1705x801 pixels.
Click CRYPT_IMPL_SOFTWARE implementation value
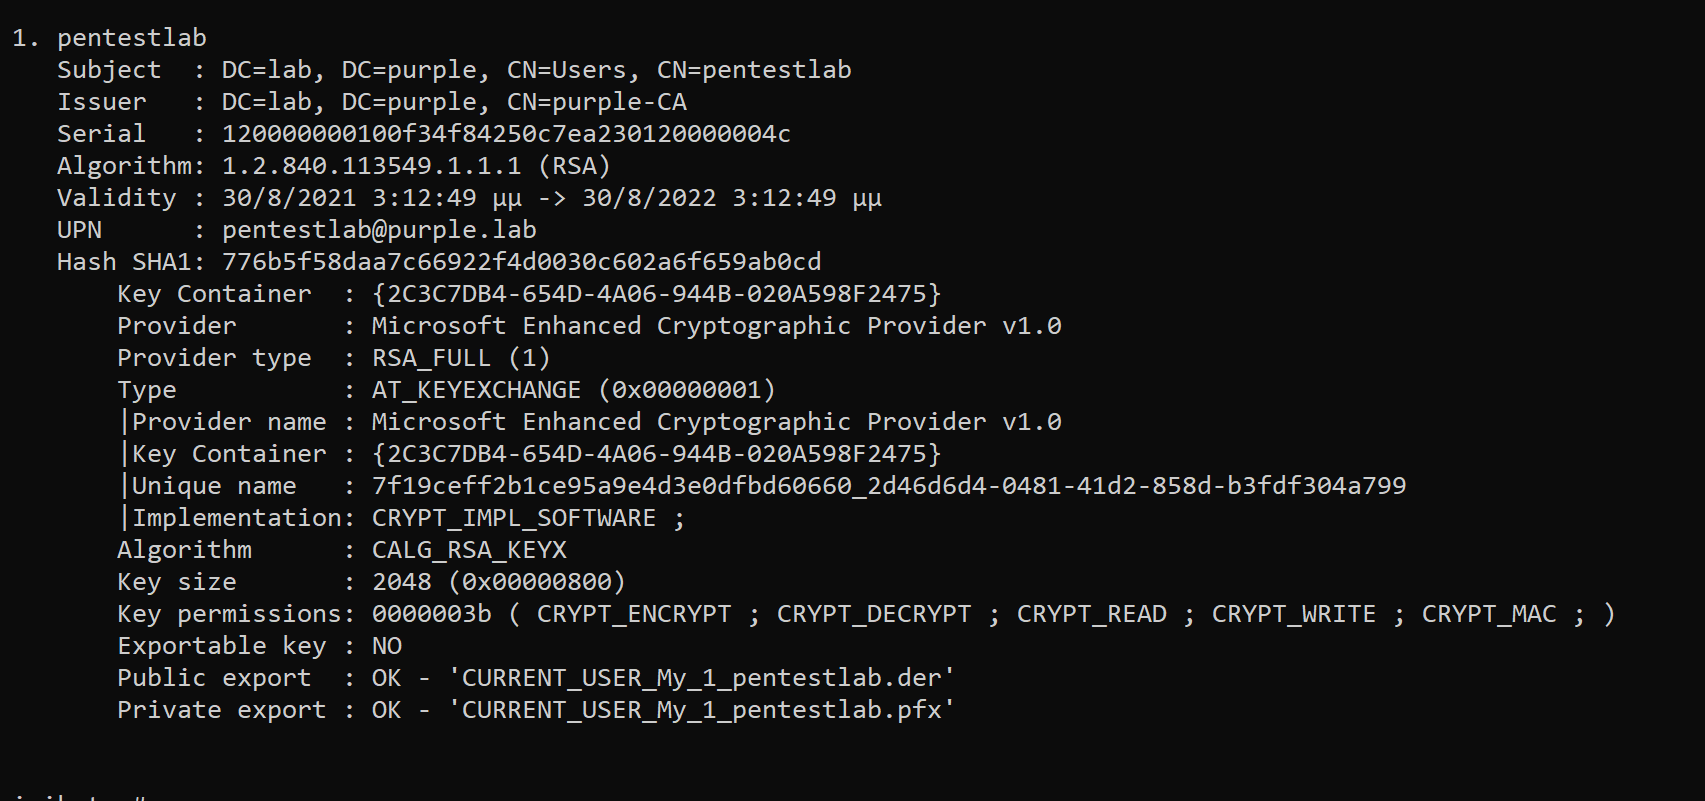[x=514, y=518]
